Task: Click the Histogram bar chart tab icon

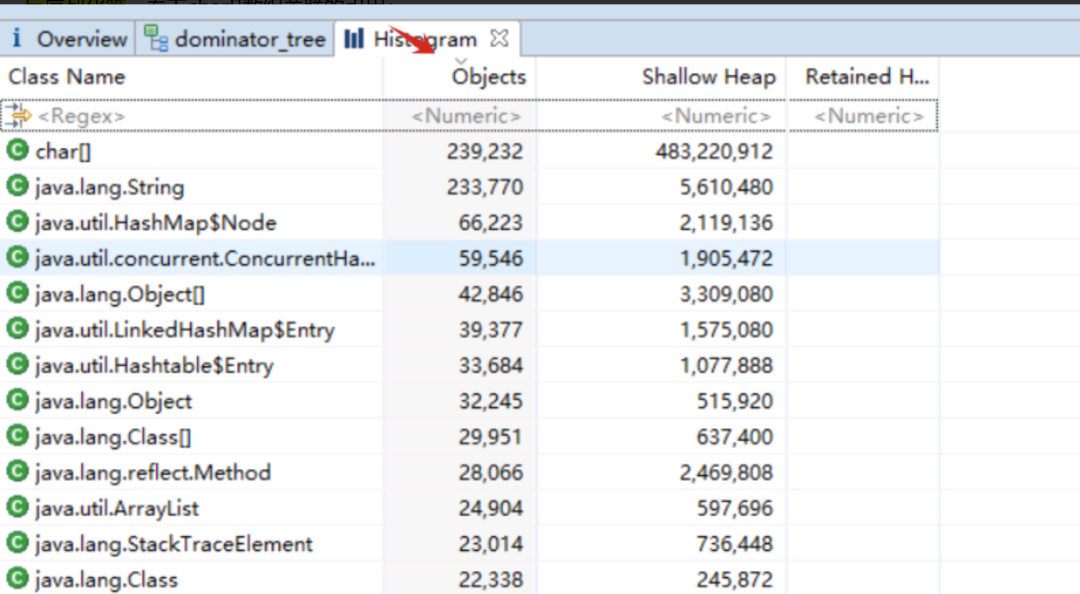Action: pos(354,39)
